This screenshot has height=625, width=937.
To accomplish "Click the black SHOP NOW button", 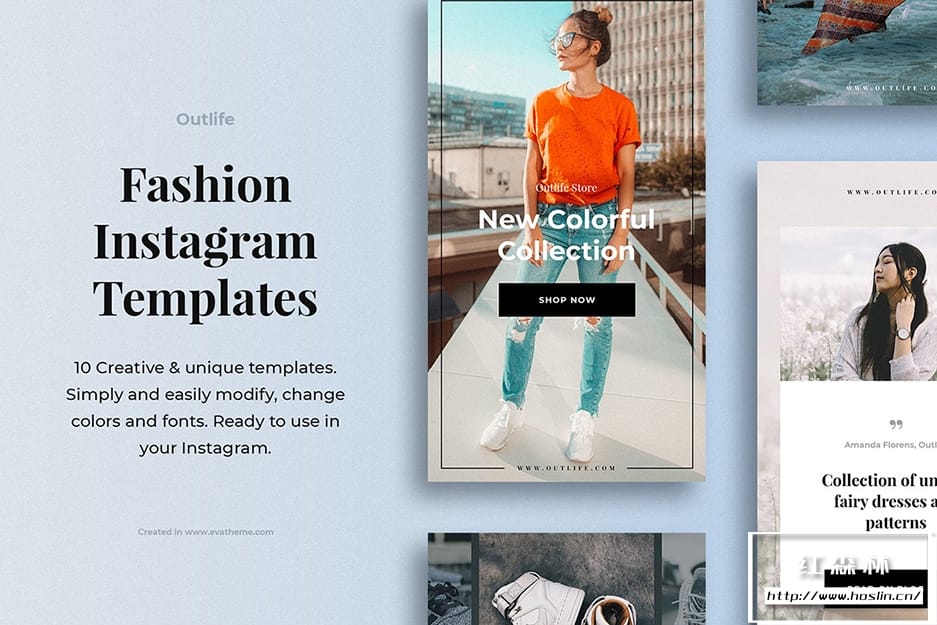I will pyautogui.click(x=567, y=300).
